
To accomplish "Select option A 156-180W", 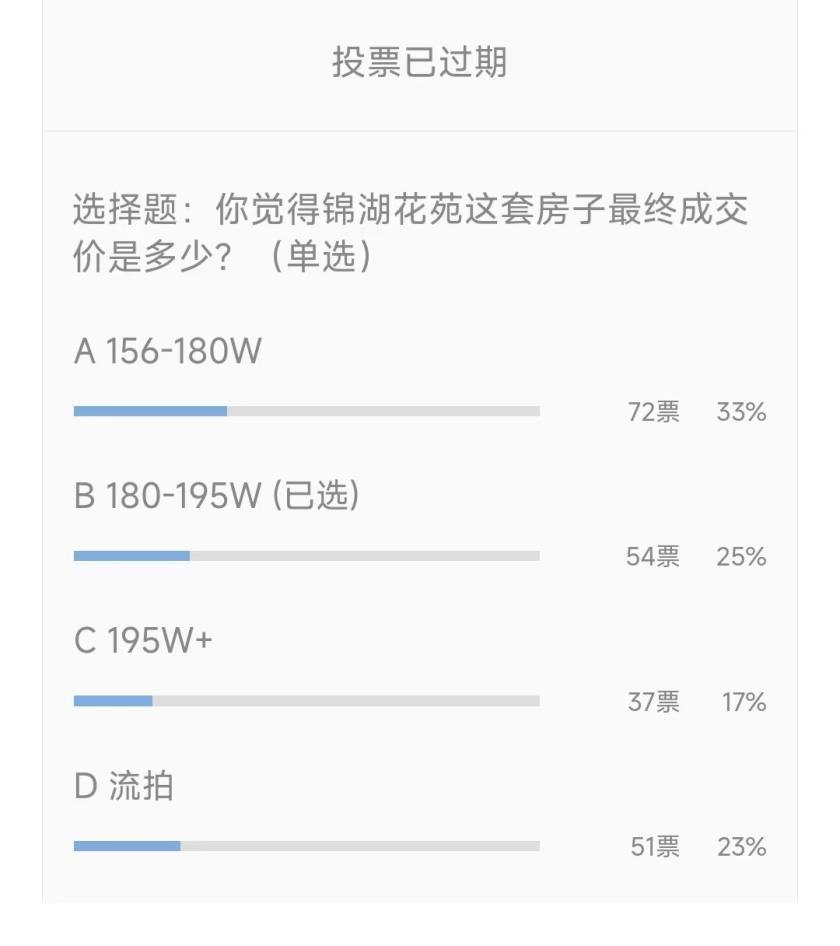I will (x=168, y=351).
